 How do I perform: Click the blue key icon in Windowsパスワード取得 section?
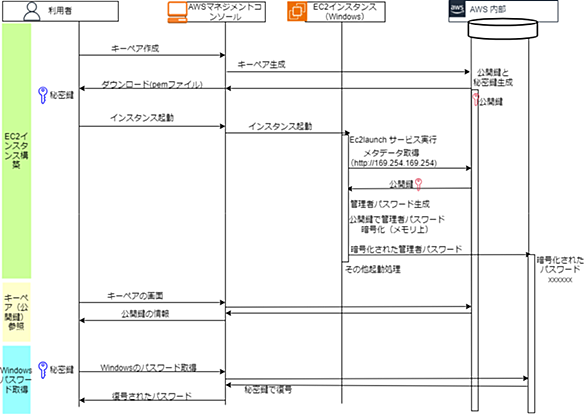43,370
